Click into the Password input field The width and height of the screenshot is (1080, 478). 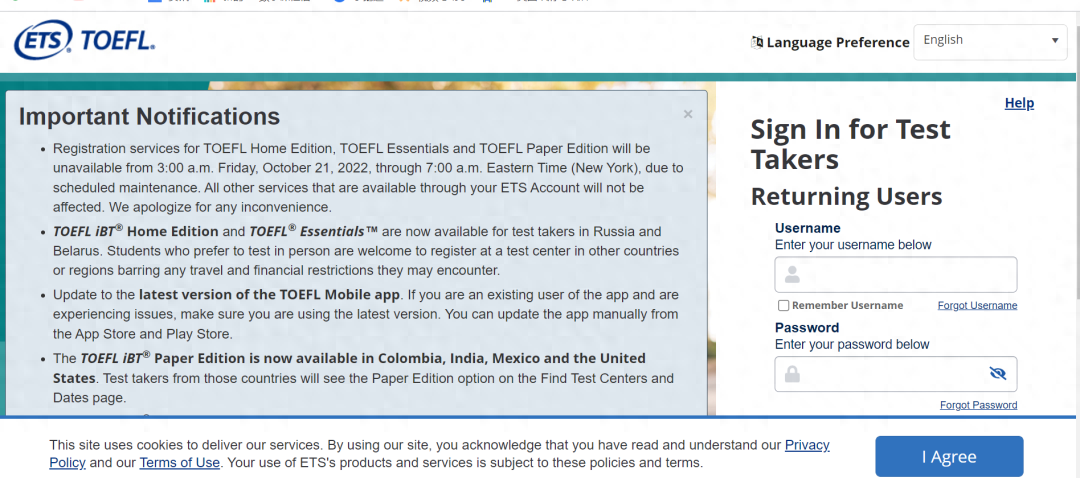pos(895,374)
